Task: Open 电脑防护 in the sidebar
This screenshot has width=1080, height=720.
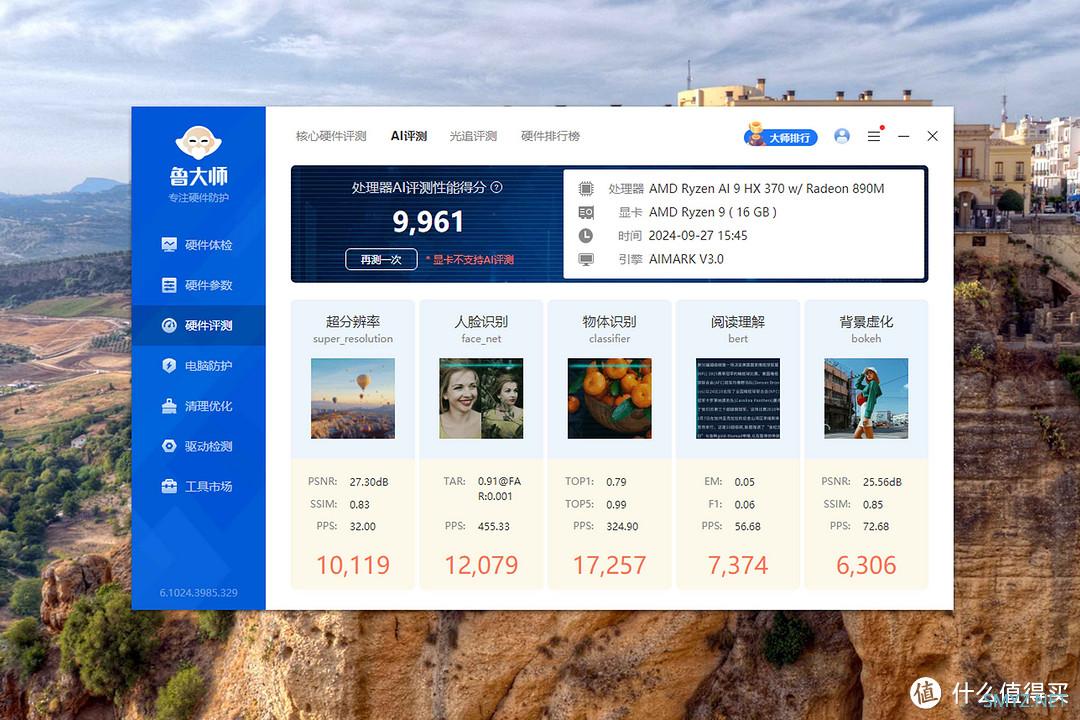Action: click(x=198, y=366)
